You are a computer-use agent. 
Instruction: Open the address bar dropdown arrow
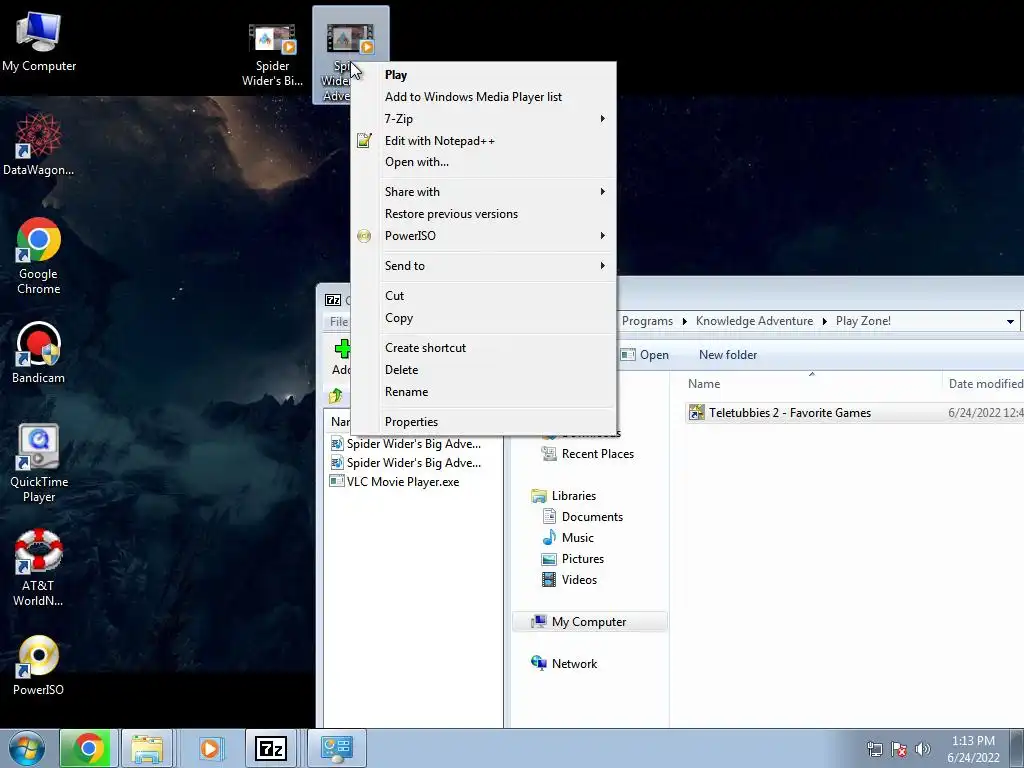point(1010,321)
